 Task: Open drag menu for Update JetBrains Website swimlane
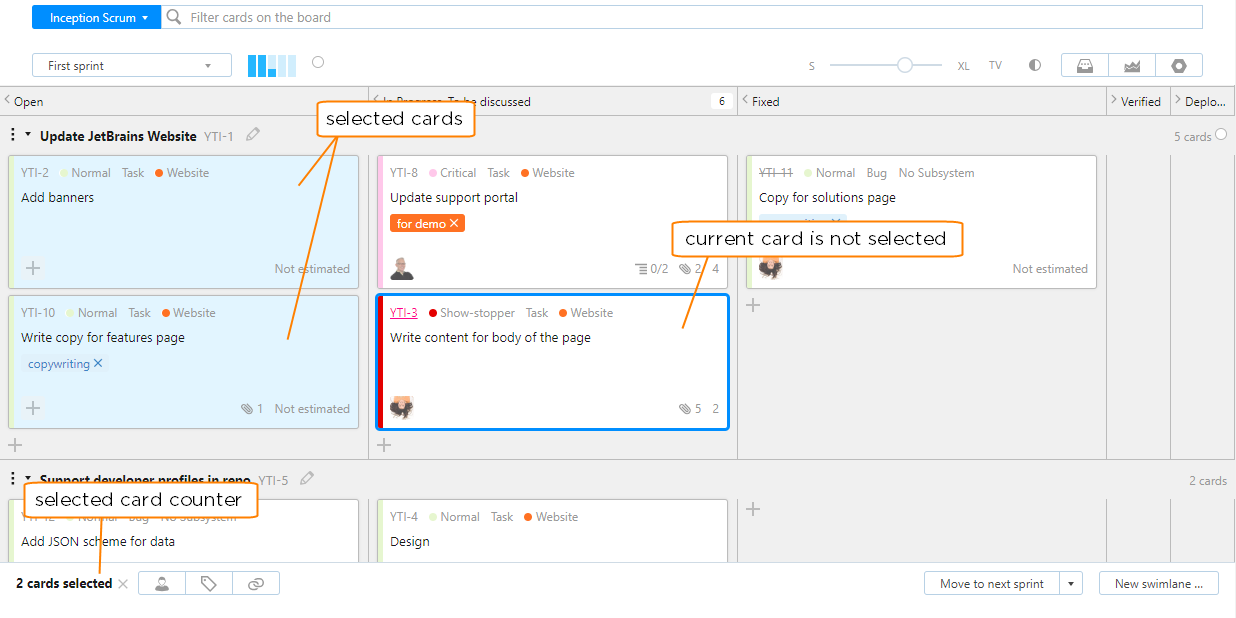click(12, 135)
